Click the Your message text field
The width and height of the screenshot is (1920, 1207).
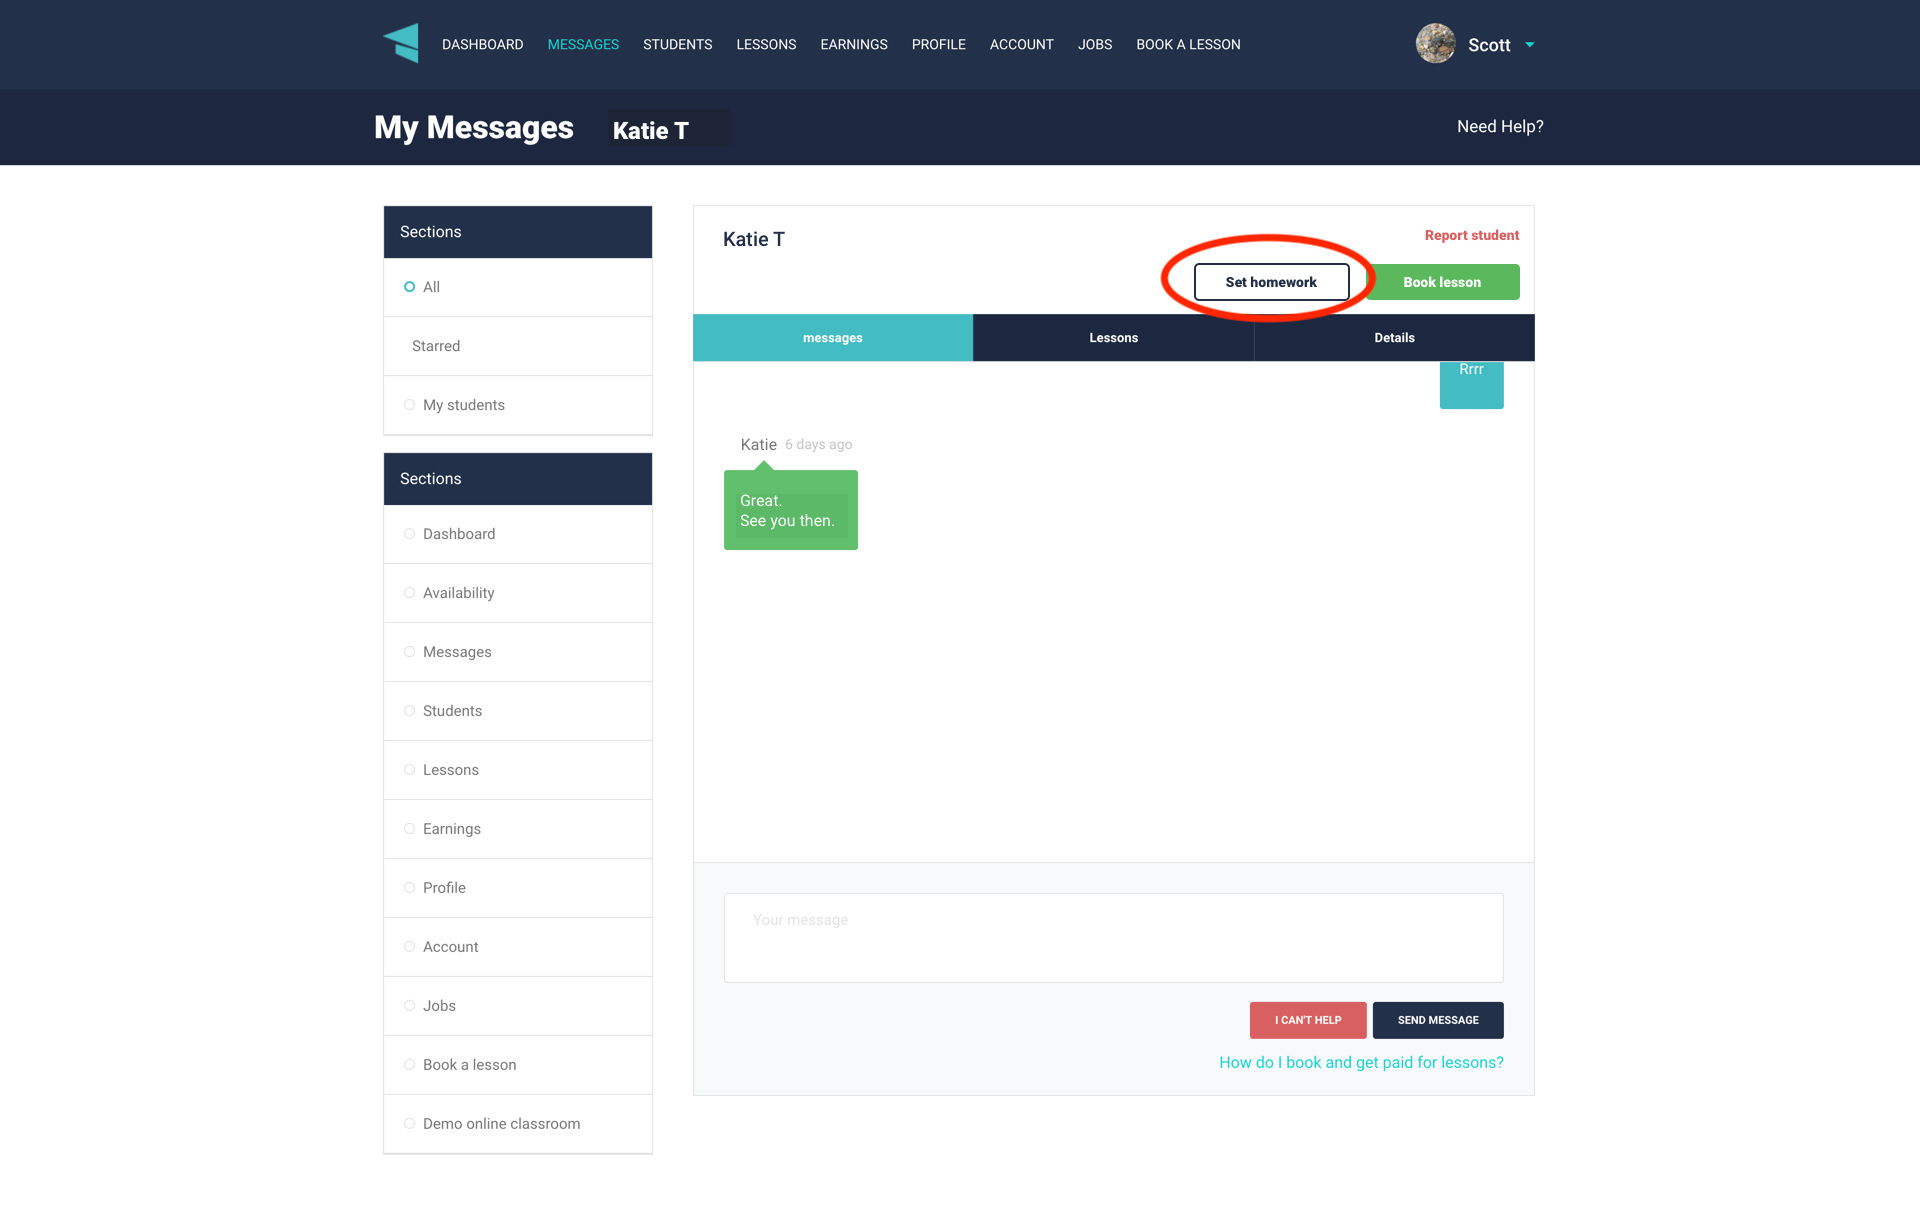click(x=1113, y=938)
